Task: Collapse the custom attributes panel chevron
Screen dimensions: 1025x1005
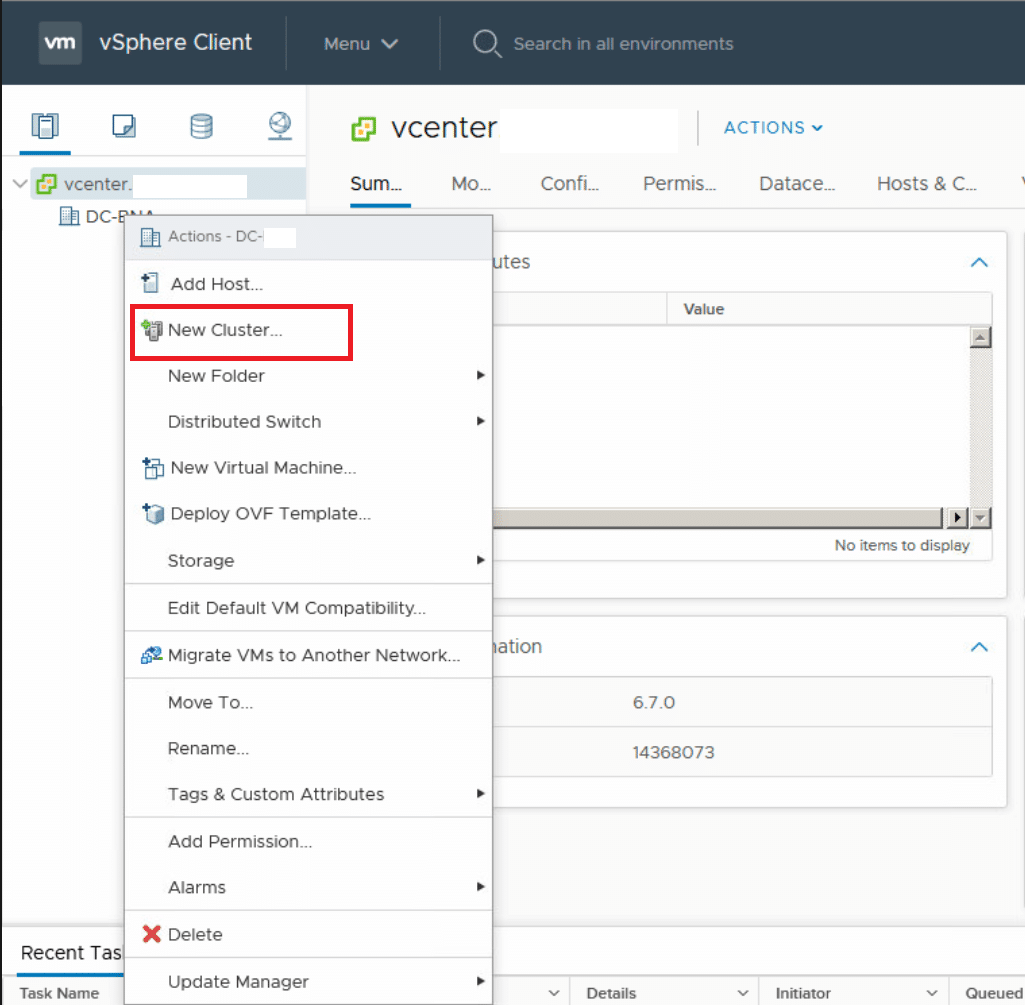Action: 979,262
